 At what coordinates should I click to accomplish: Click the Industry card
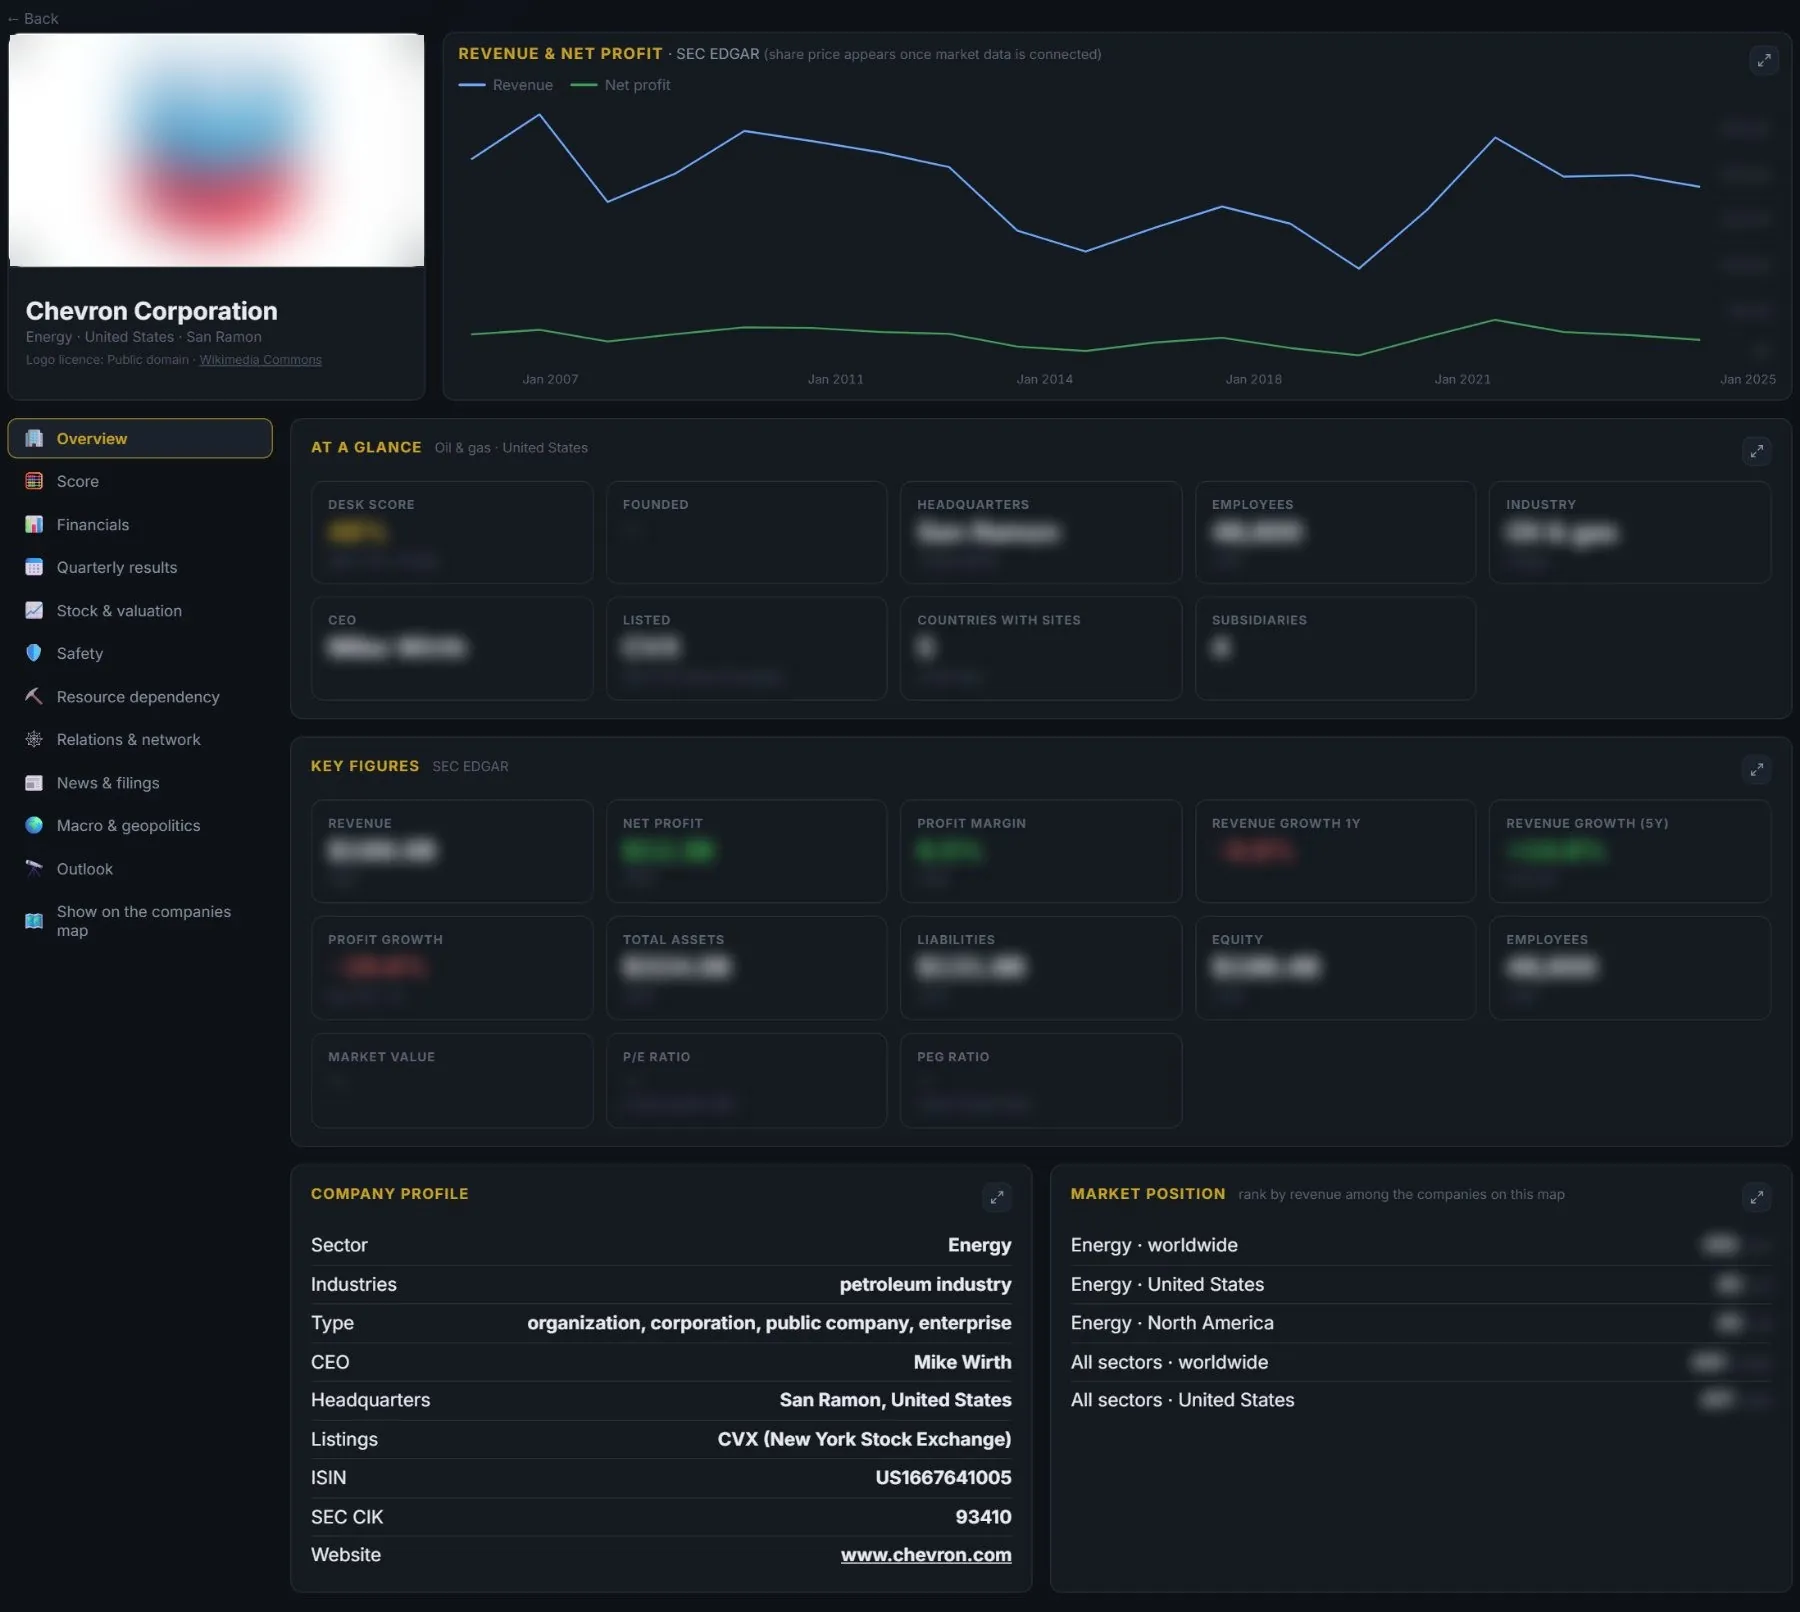tap(1630, 532)
